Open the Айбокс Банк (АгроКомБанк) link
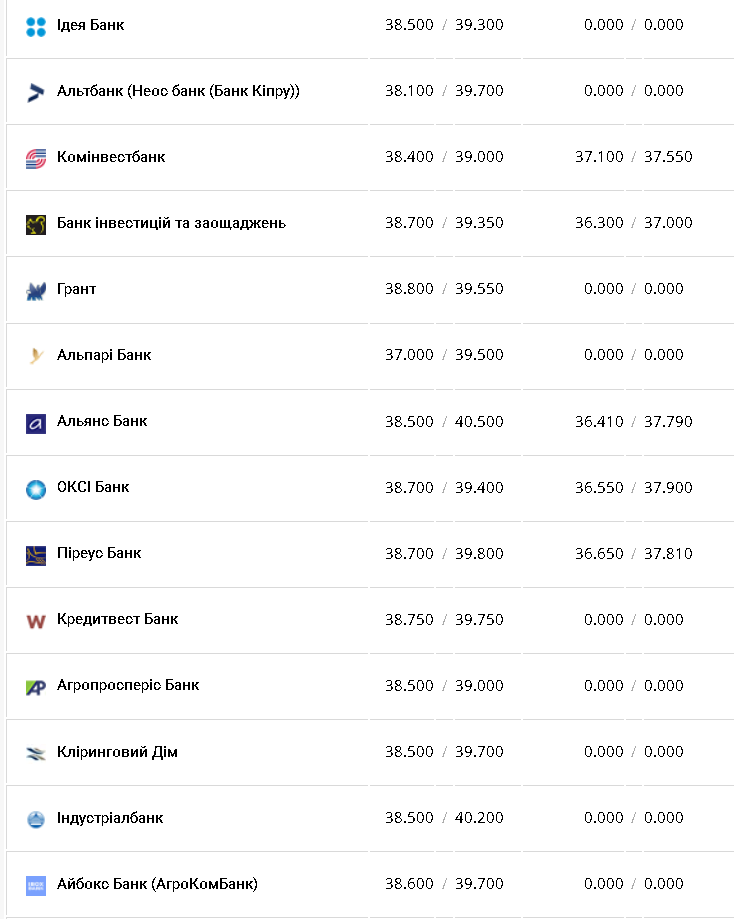 157,884
